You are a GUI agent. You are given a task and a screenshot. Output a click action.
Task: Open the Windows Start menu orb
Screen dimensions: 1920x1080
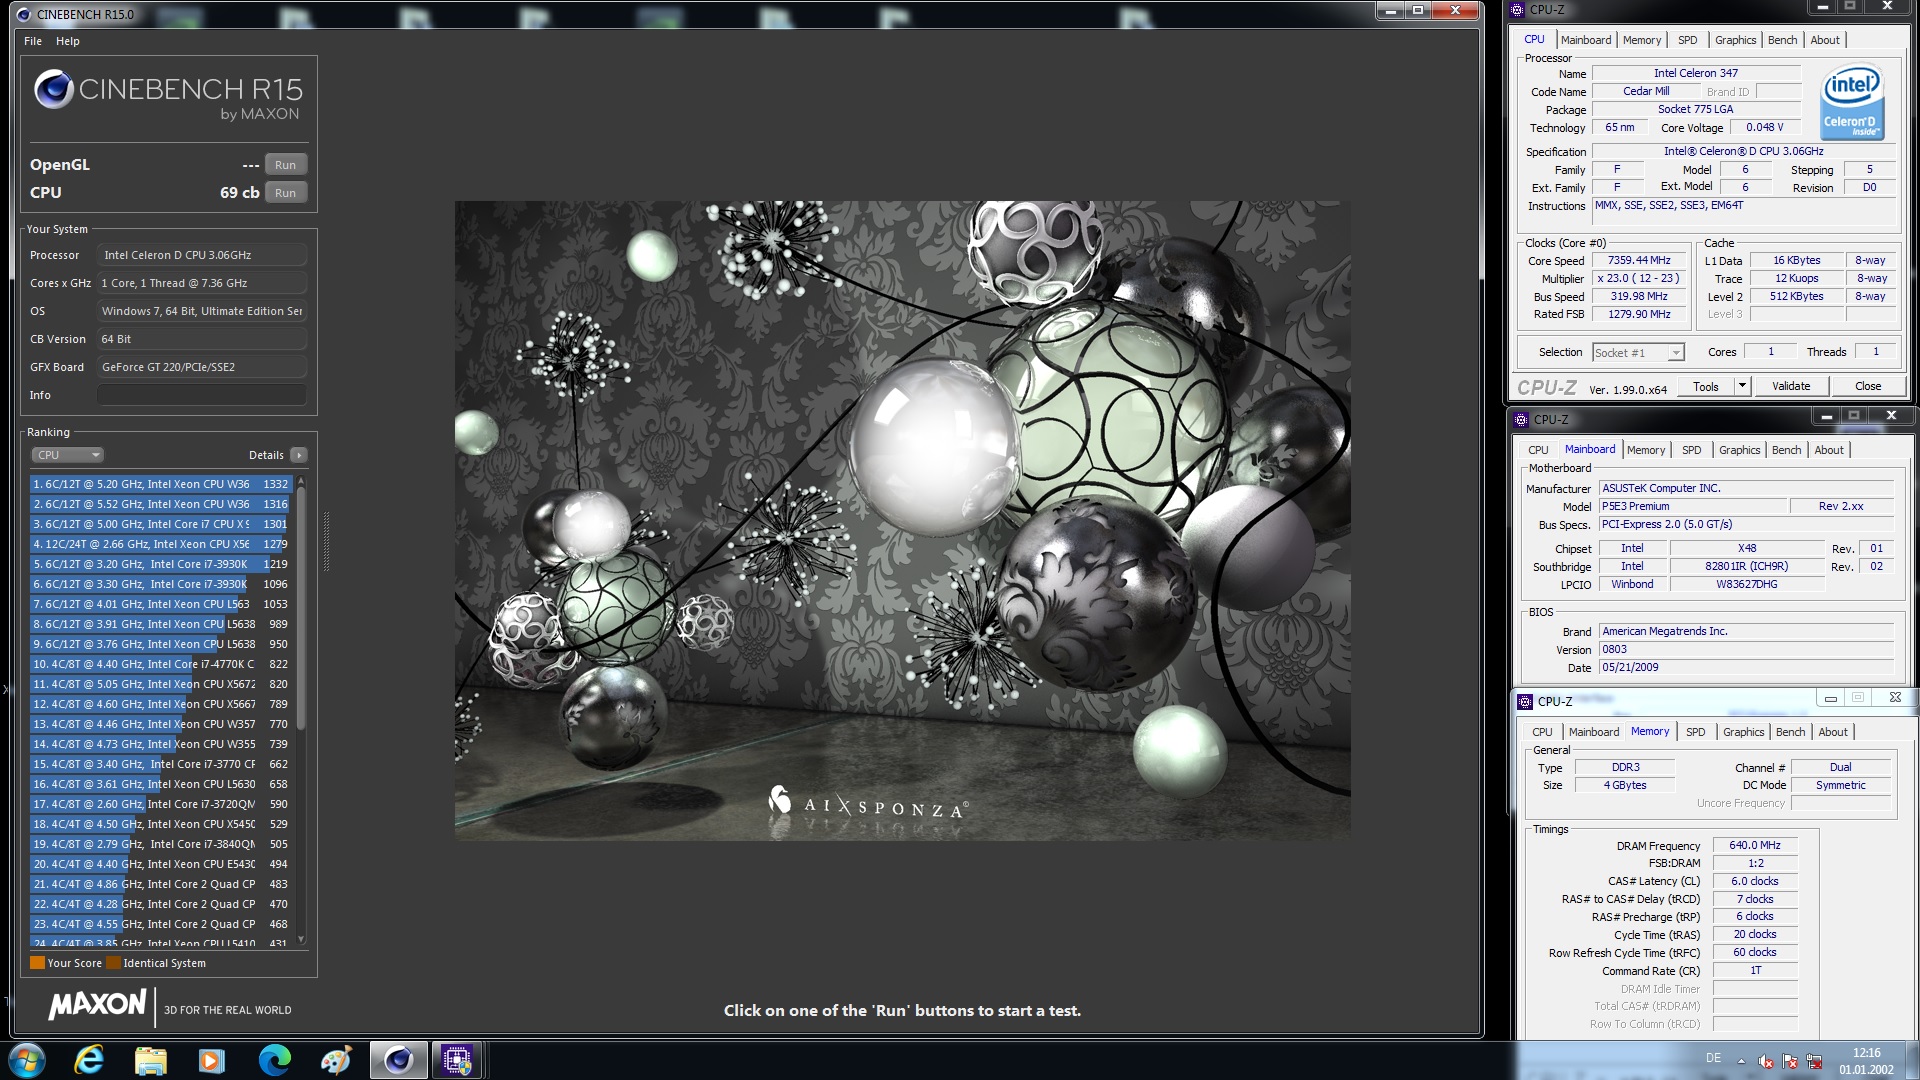(27, 1060)
